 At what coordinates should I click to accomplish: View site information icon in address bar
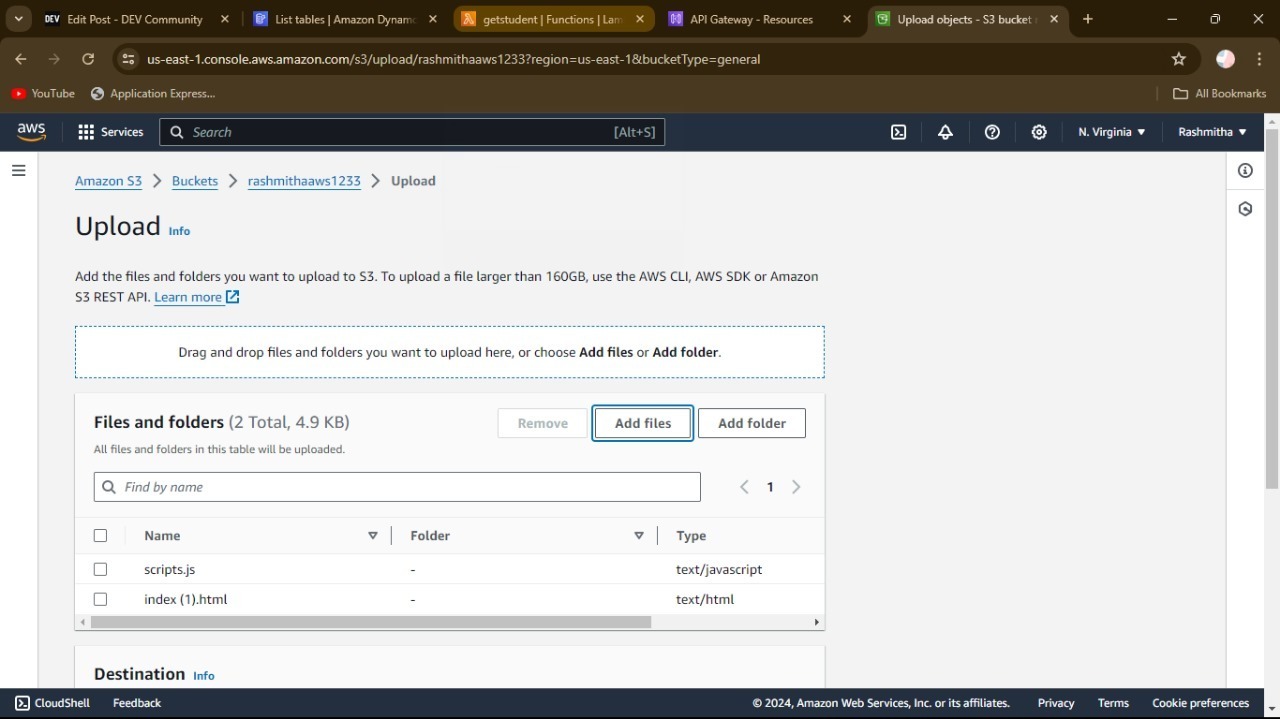[128, 59]
